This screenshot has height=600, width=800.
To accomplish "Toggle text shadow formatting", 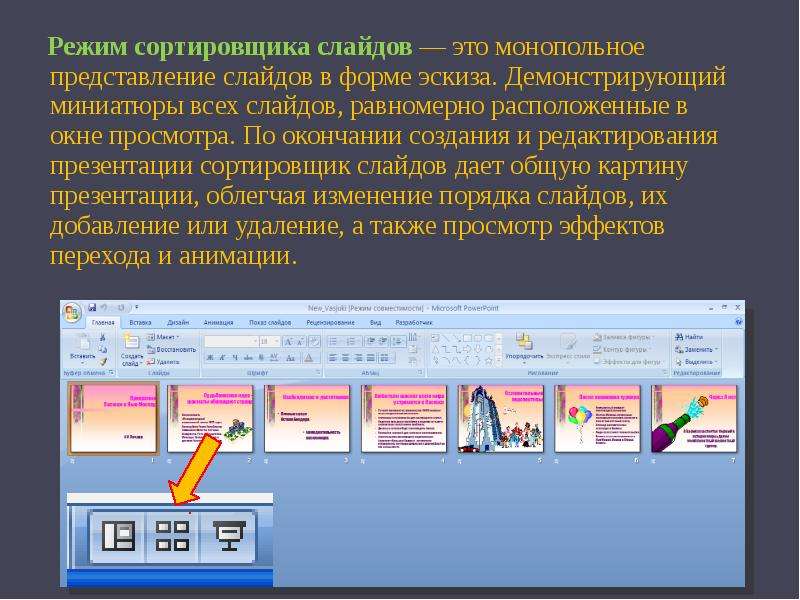I will coord(261,358).
